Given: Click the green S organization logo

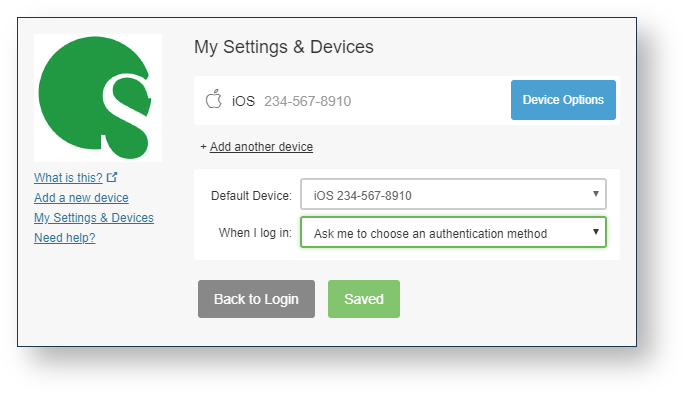Looking at the screenshot, I should pyautogui.click(x=98, y=98).
